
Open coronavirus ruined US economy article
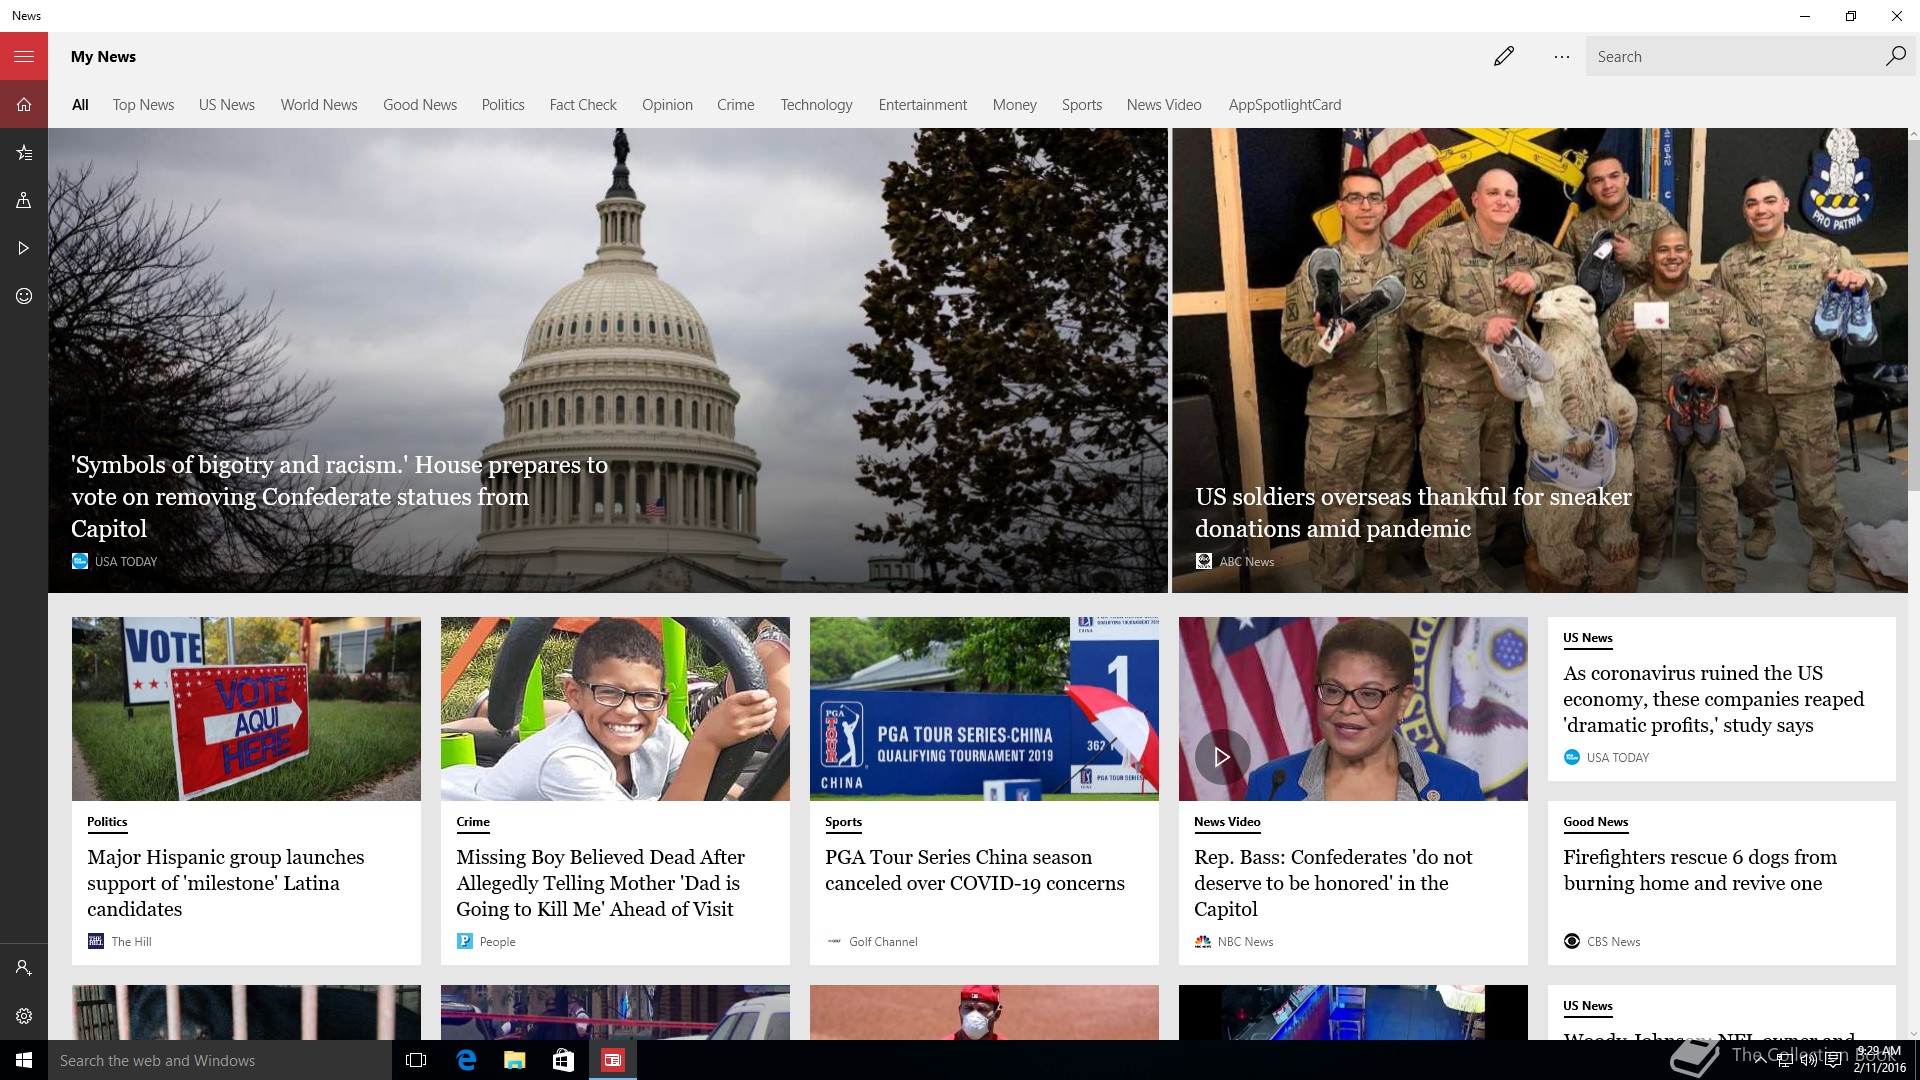click(1714, 699)
